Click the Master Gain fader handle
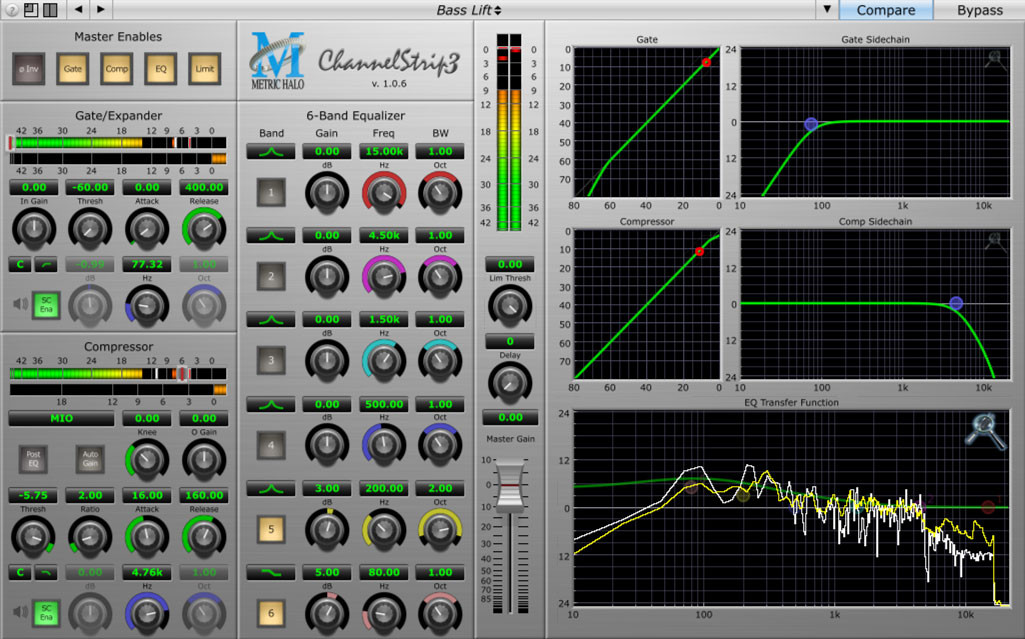The image size is (1025, 639). point(511,485)
